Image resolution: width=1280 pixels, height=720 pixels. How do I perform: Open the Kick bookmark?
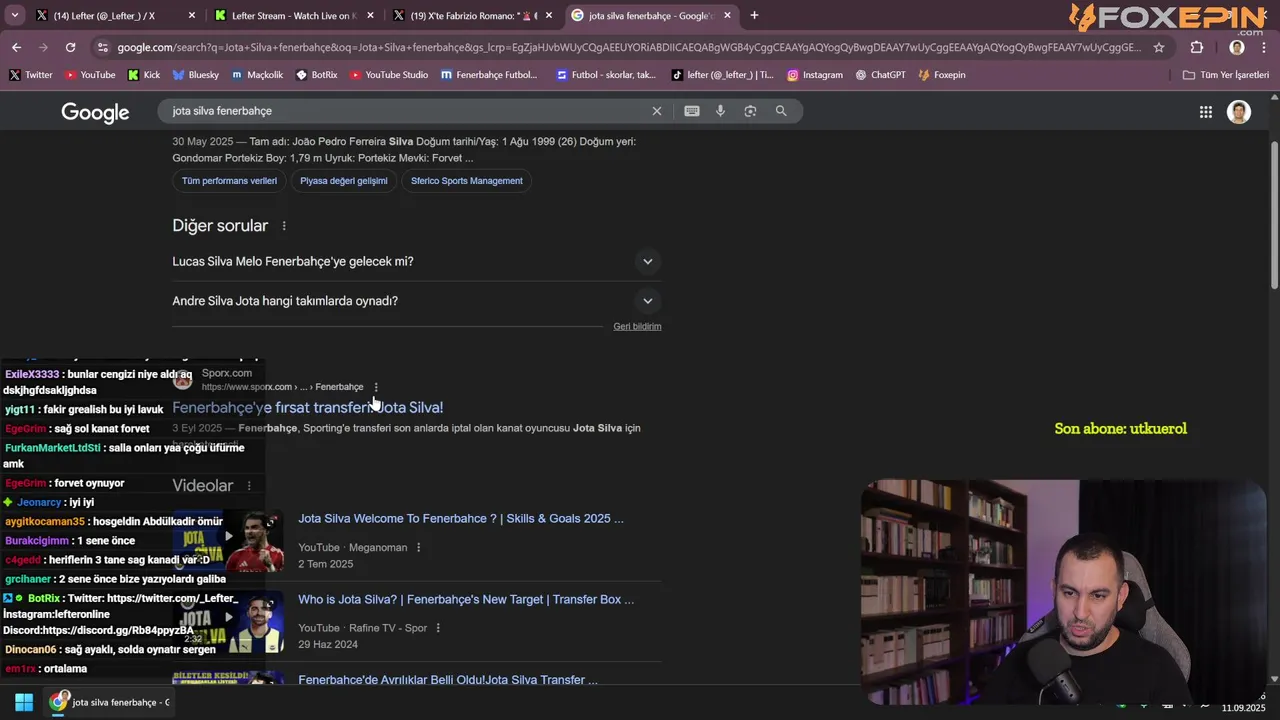click(144, 74)
